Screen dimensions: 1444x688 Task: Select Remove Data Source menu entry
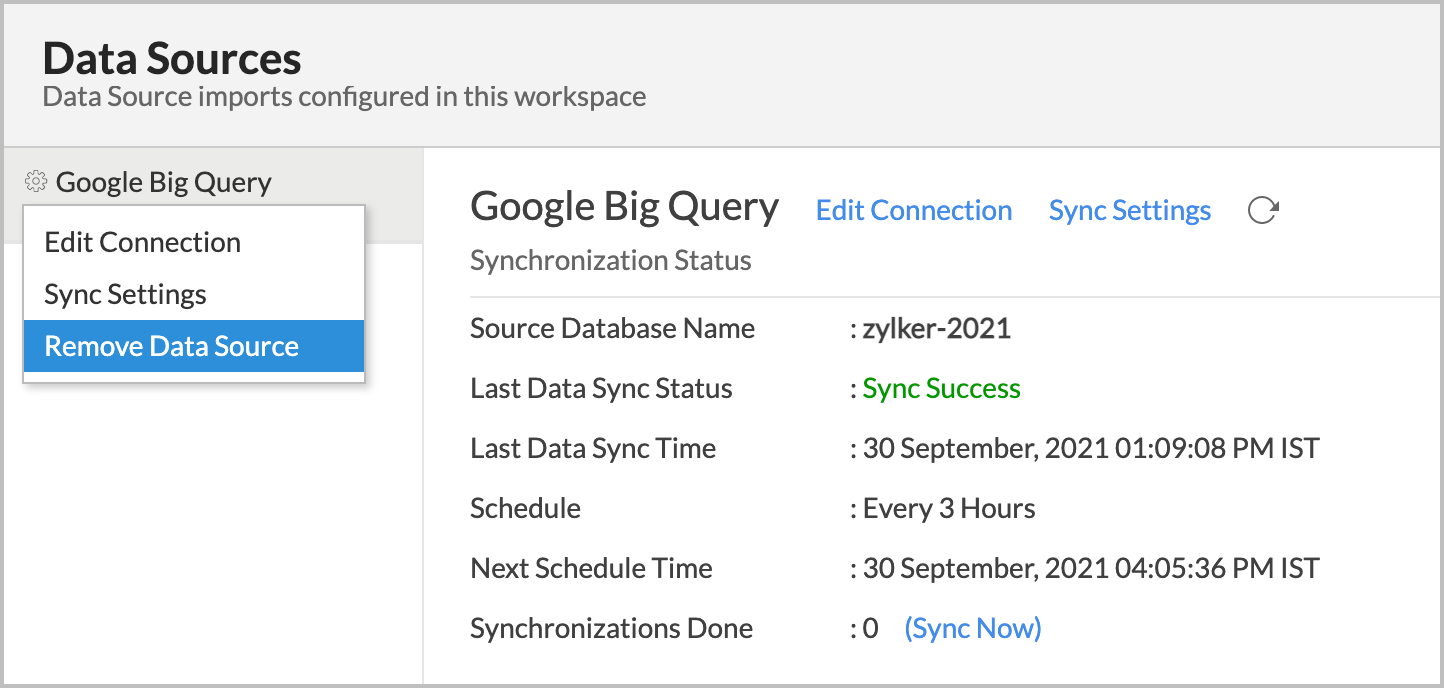click(194, 346)
